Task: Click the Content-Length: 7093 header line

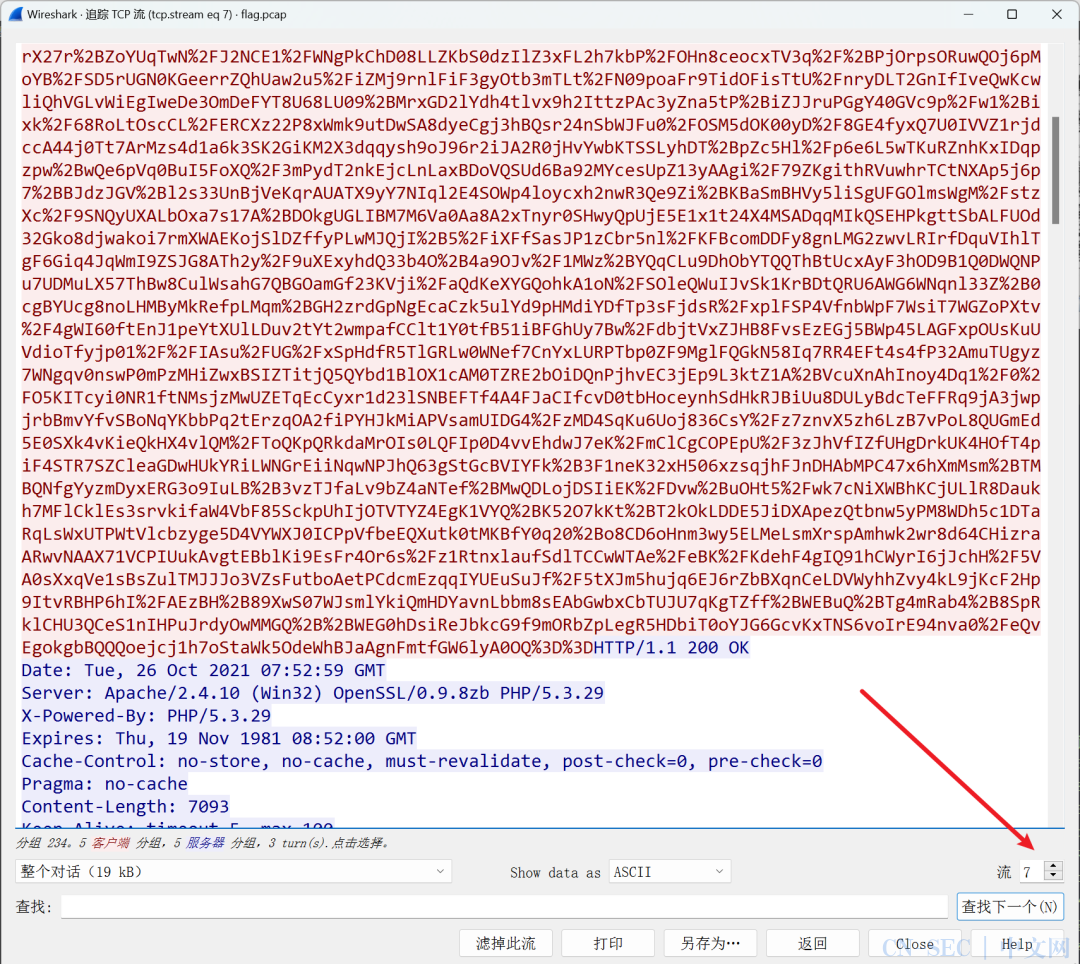Action: (x=125, y=806)
